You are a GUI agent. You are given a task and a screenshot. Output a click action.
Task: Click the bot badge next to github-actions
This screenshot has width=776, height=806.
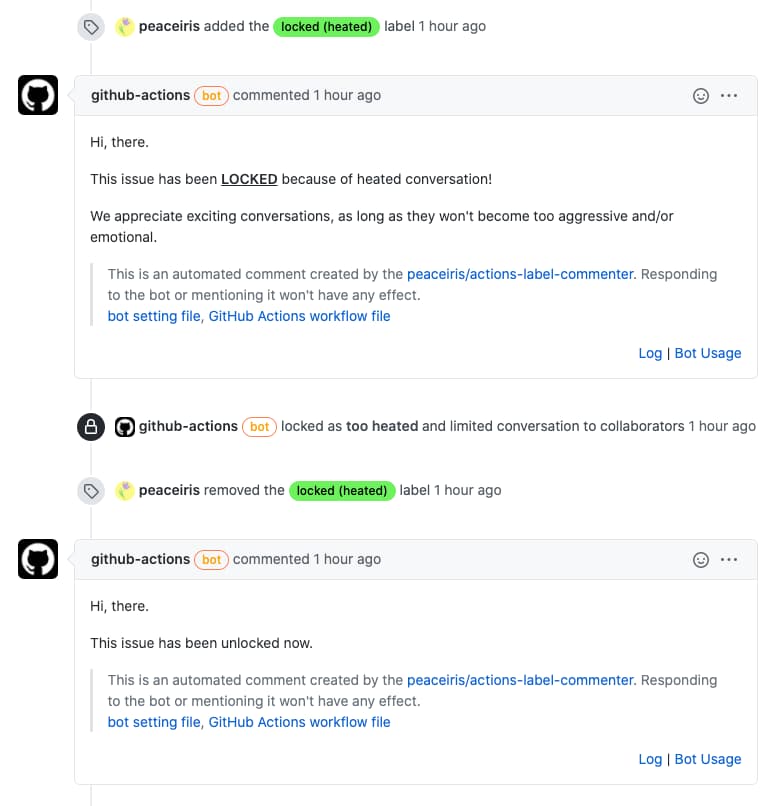(211, 95)
